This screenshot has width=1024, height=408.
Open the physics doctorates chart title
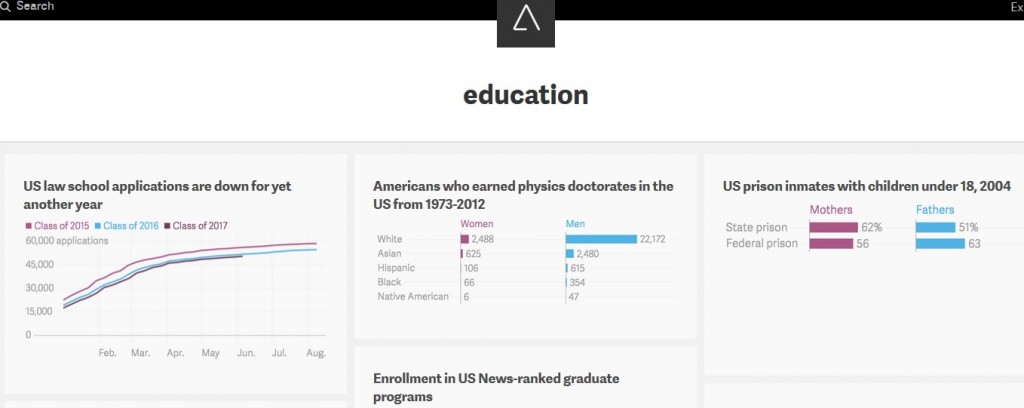tap(523, 195)
